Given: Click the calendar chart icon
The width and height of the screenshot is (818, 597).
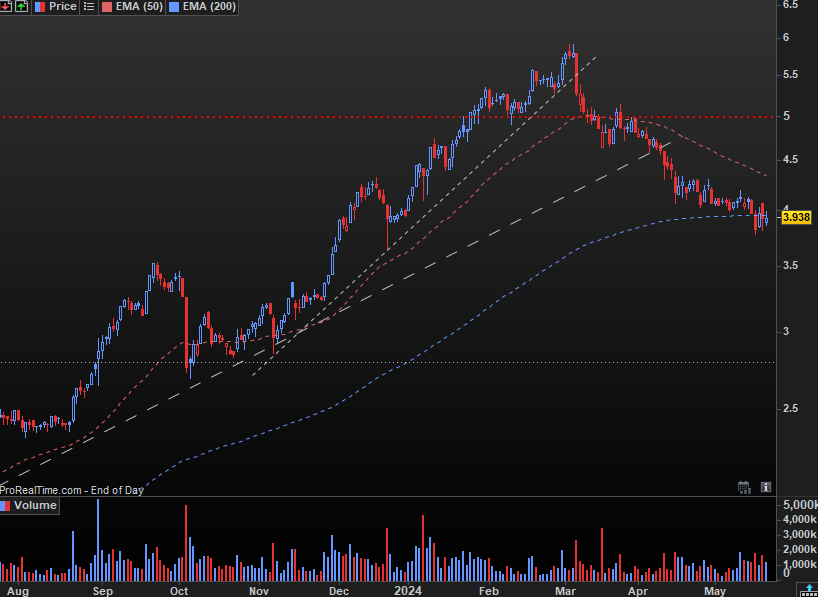Looking at the screenshot, I should coord(744,487).
